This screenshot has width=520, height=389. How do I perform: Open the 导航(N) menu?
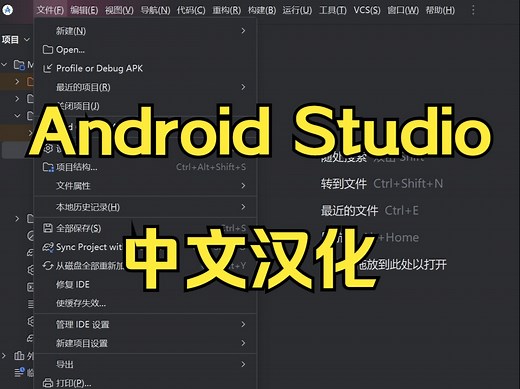click(x=155, y=10)
